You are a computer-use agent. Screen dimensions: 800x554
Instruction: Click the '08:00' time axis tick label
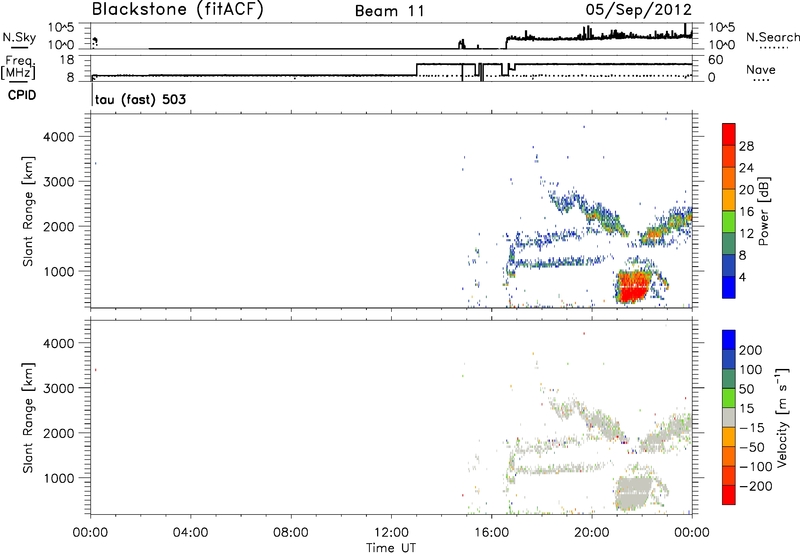(290, 533)
